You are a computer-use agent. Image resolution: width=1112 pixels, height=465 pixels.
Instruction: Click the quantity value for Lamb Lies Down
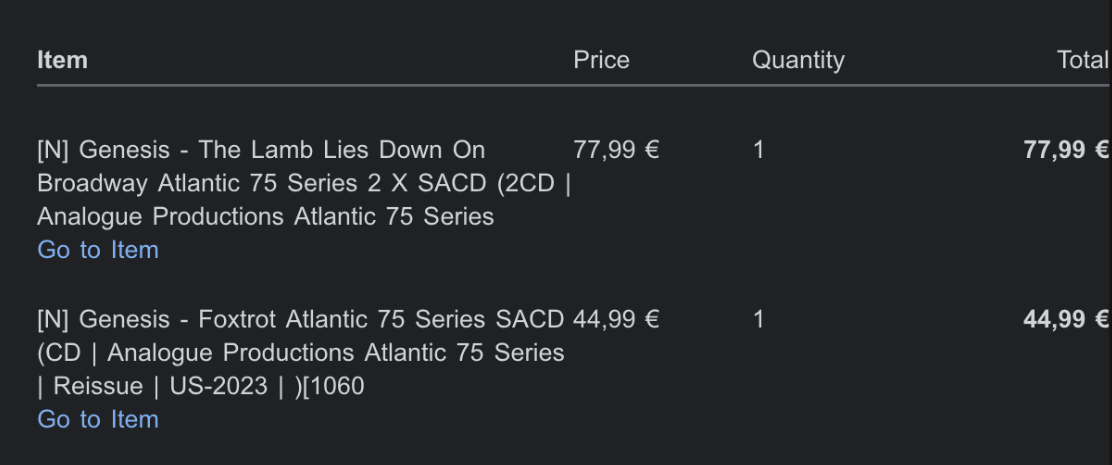click(759, 151)
